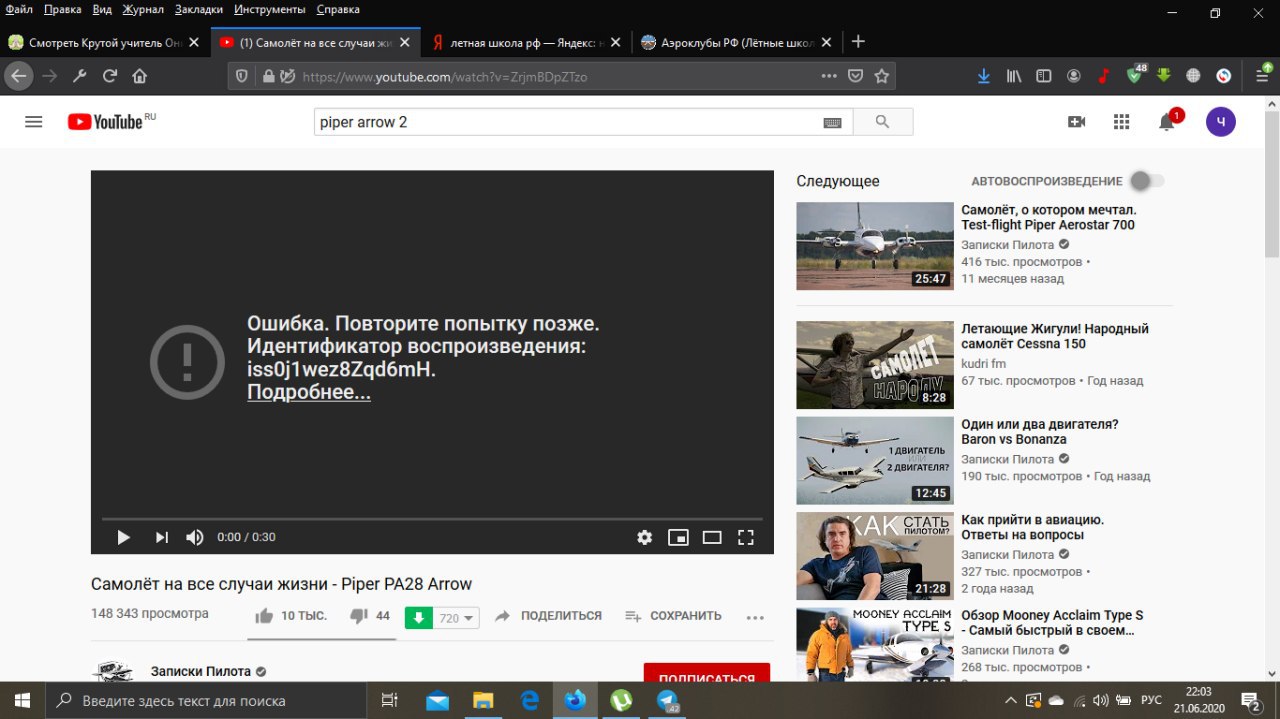Open Летающие Жигули Cessna 150 title
The width and height of the screenshot is (1280, 719).
pyautogui.click(x=1055, y=336)
